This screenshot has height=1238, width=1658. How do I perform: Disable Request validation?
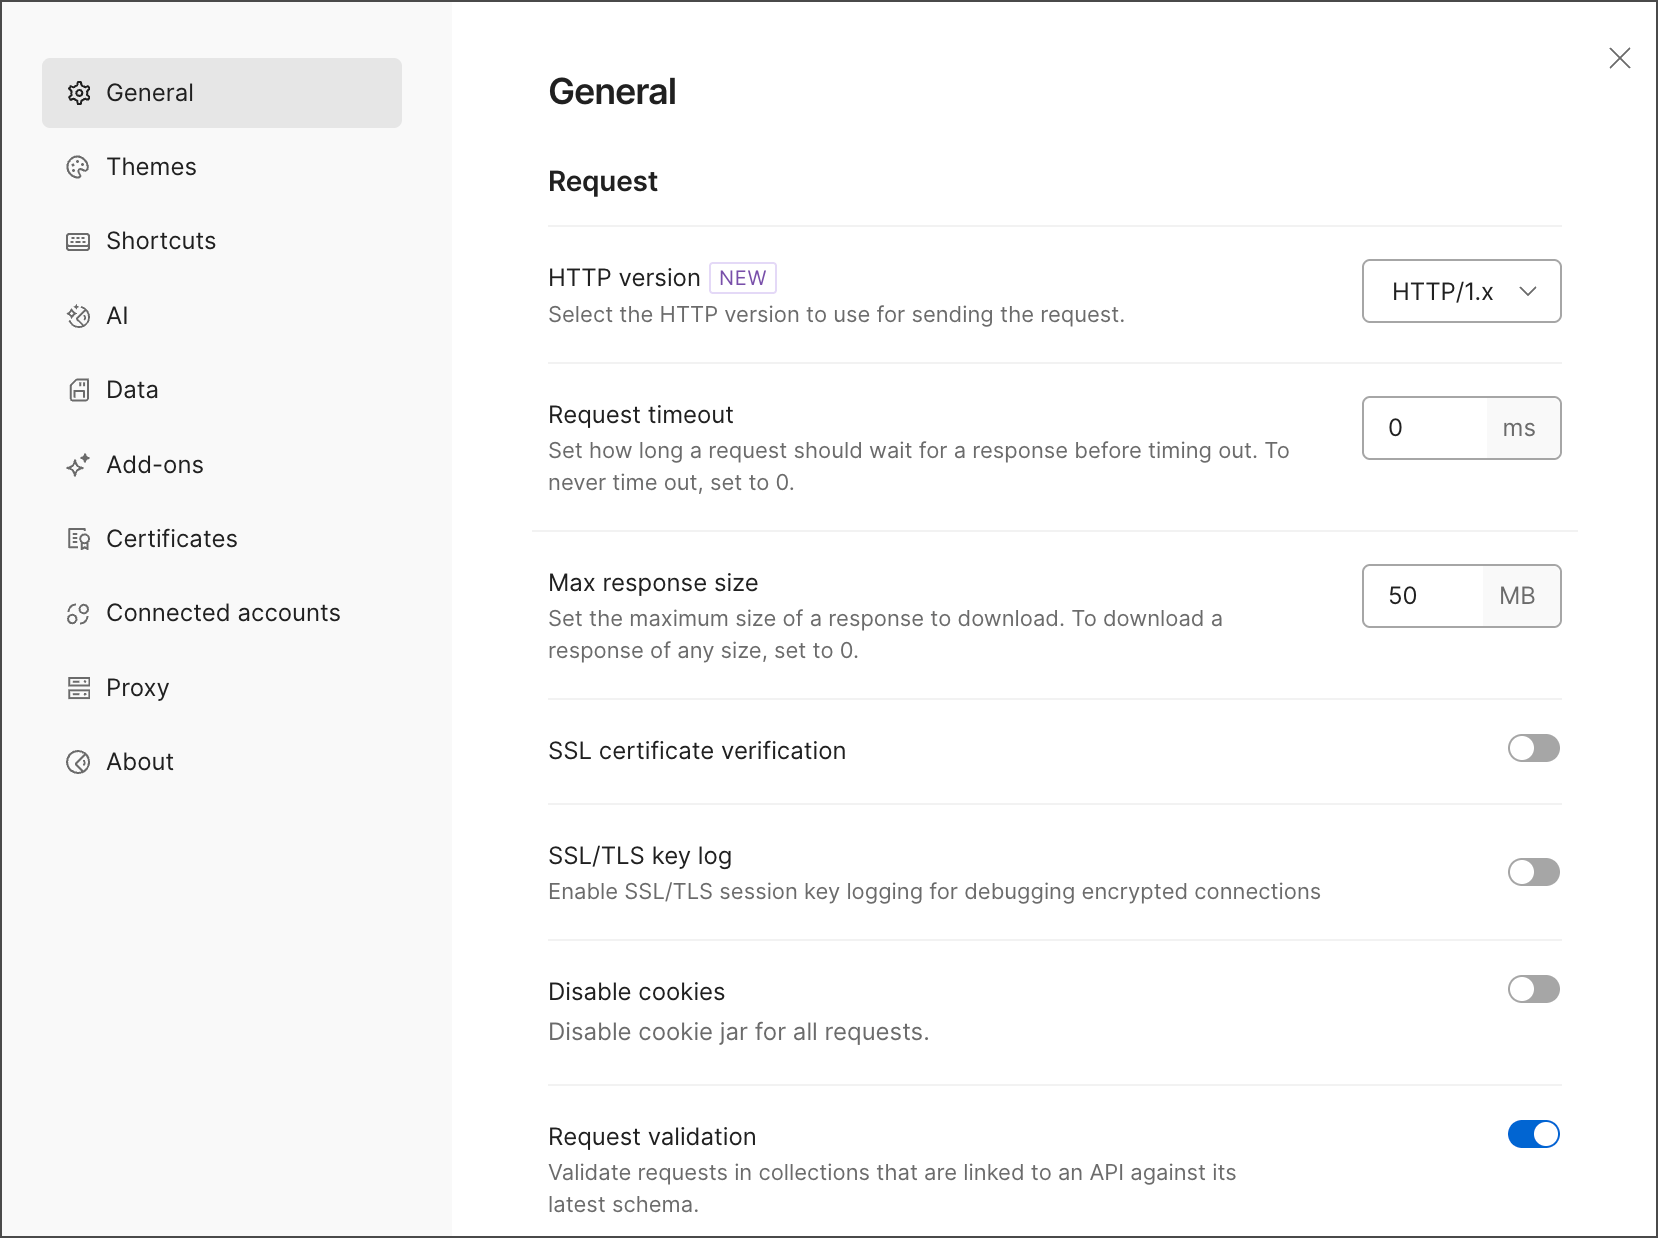pos(1532,1134)
